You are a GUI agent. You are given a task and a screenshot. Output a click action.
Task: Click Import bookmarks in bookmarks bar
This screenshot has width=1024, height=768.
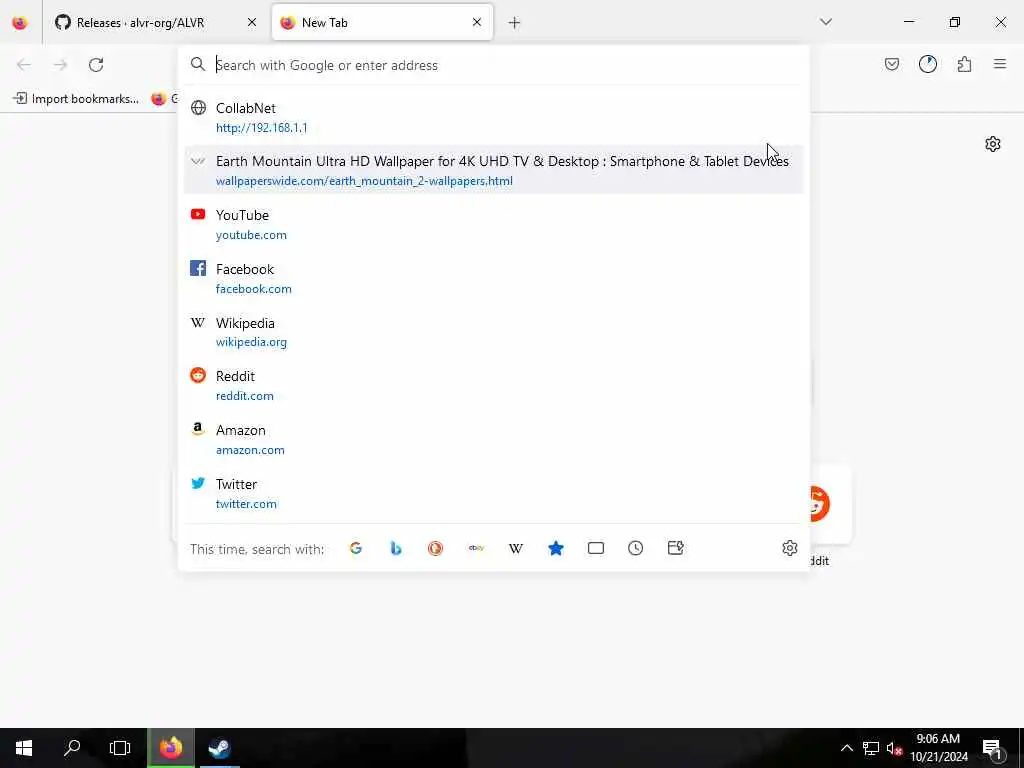[76, 99]
